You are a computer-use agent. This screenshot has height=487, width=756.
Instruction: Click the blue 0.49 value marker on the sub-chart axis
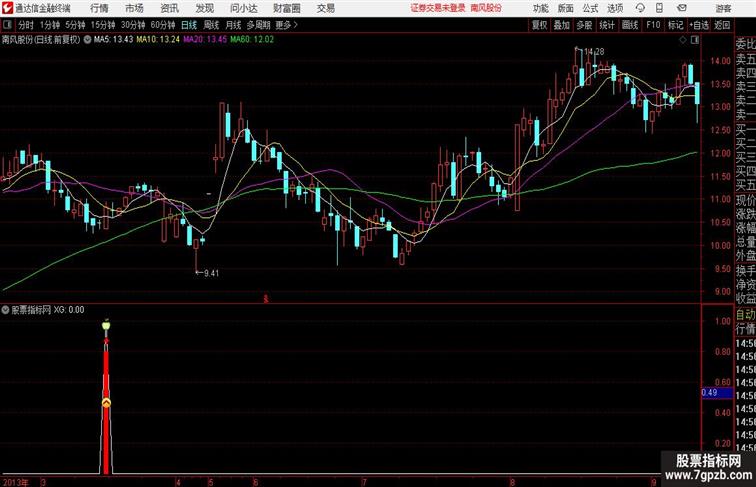(716, 392)
